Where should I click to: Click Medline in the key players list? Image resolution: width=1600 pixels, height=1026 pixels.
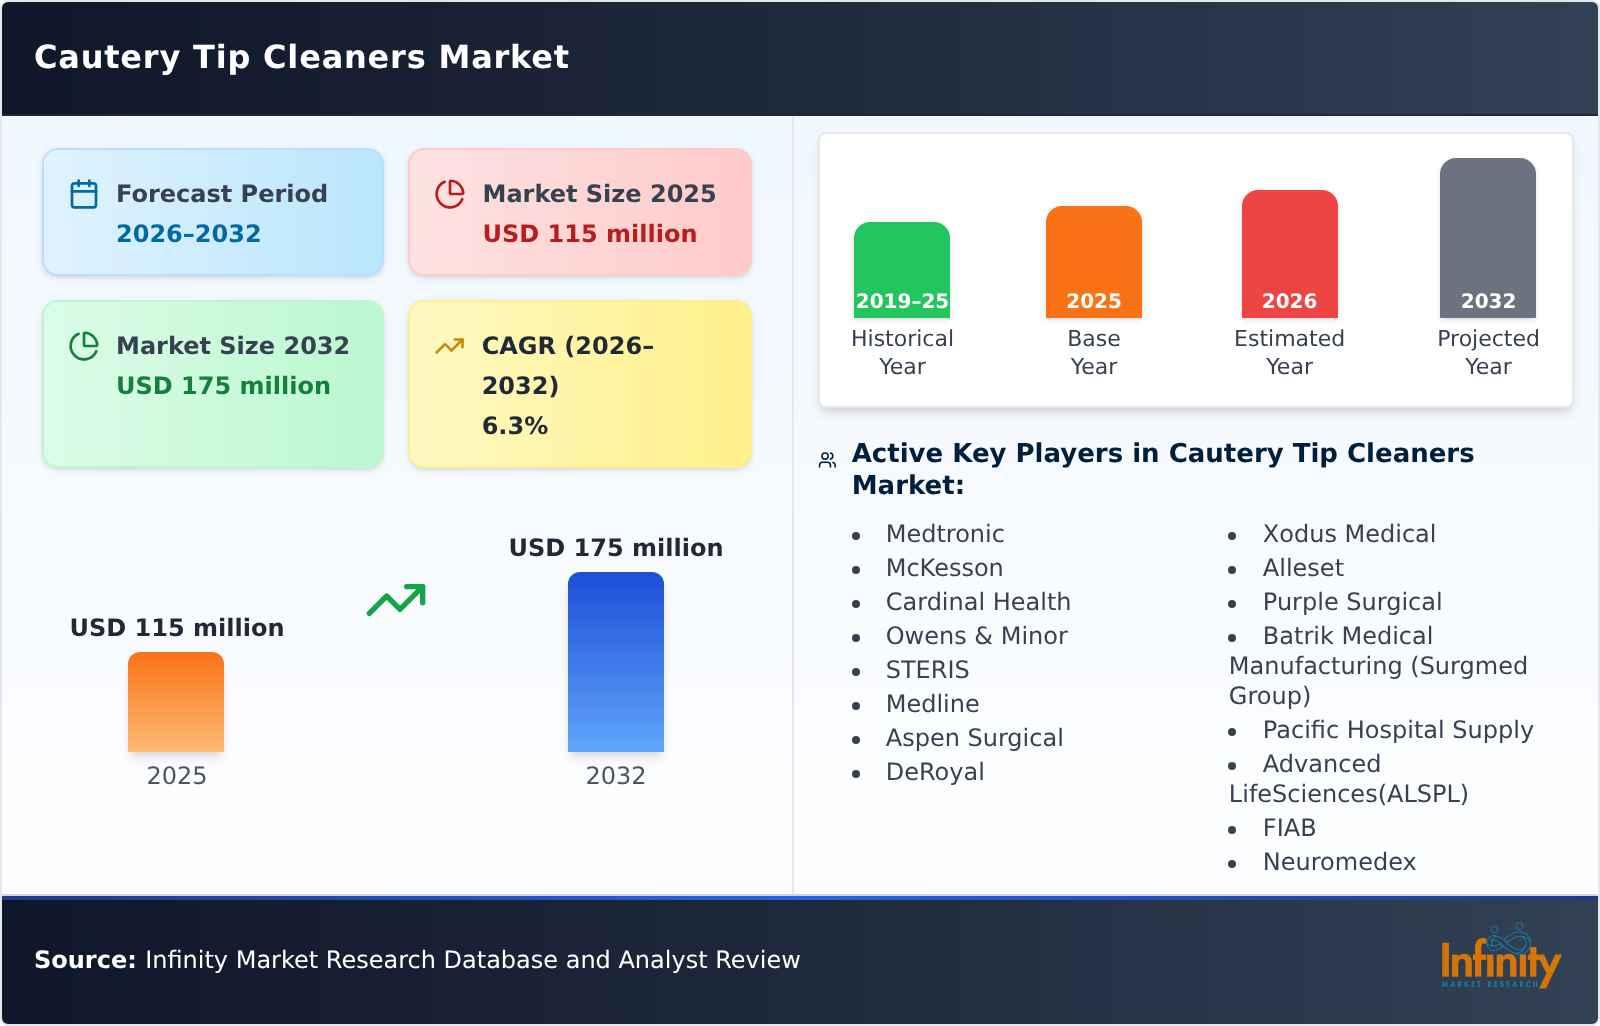933,704
